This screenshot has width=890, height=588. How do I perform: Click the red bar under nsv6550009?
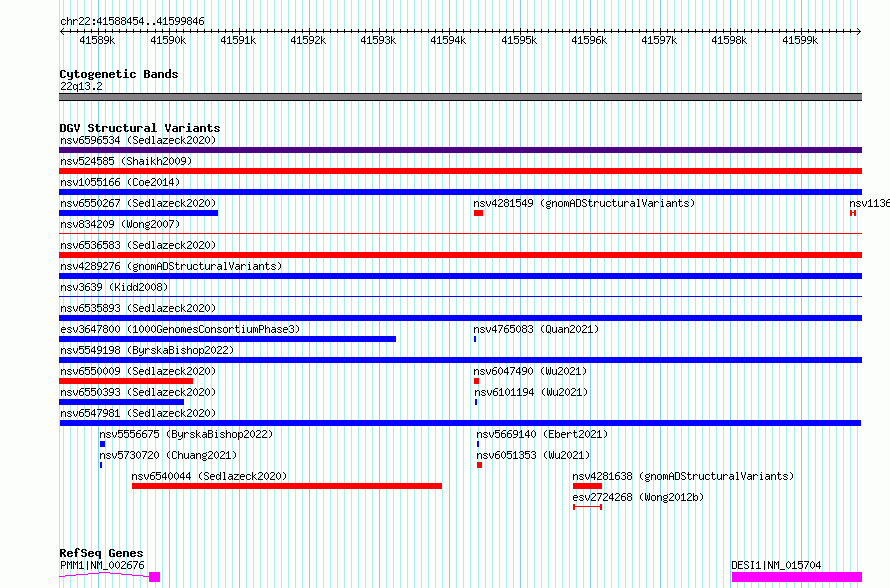click(x=126, y=381)
